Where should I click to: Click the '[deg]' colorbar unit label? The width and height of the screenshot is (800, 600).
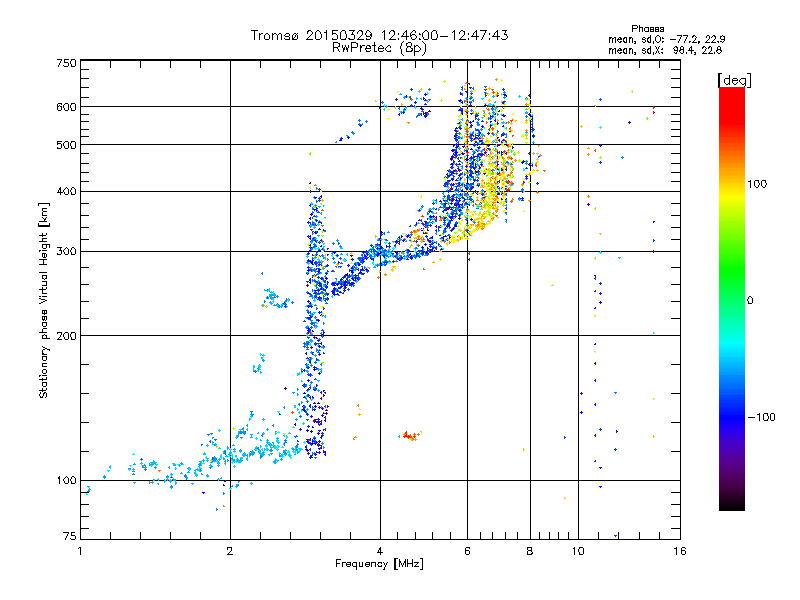click(734, 81)
